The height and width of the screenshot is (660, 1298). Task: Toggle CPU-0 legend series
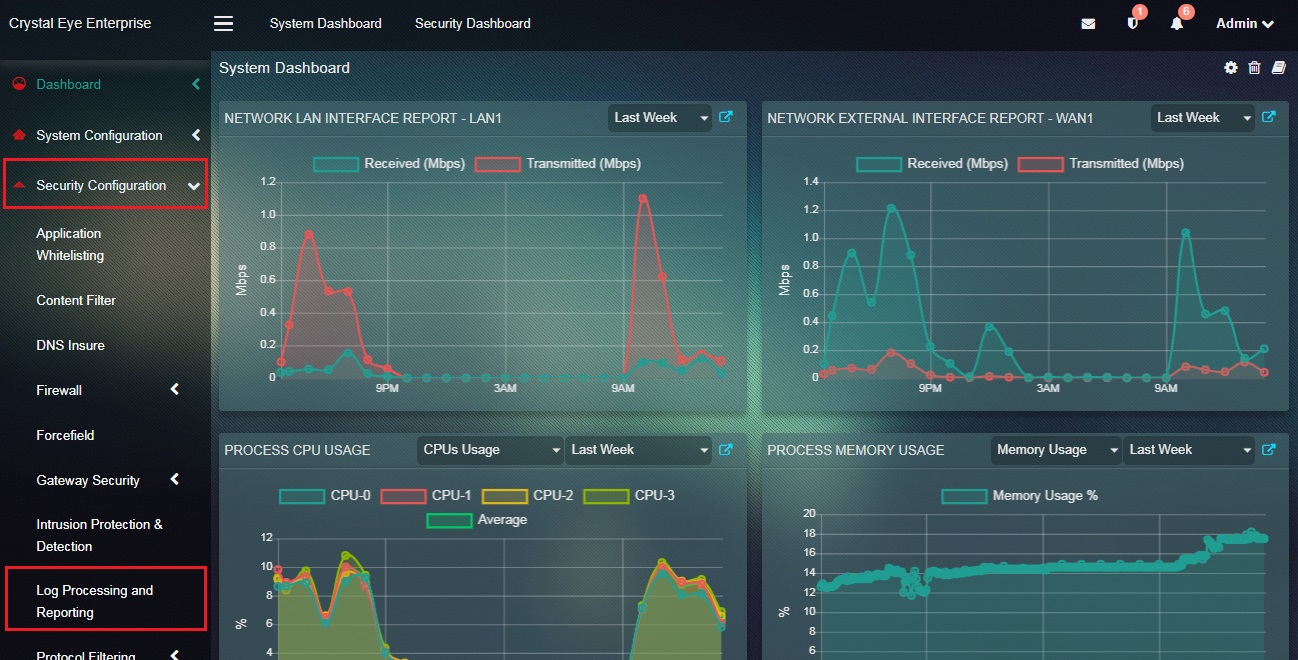click(325, 496)
